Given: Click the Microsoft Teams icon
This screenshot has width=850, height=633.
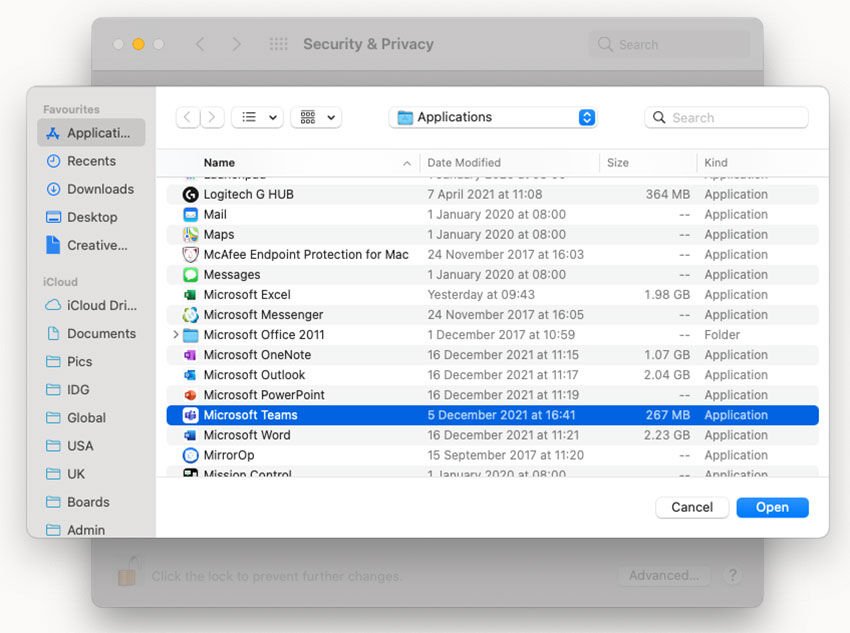Looking at the screenshot, I should [x=190, y=415].
